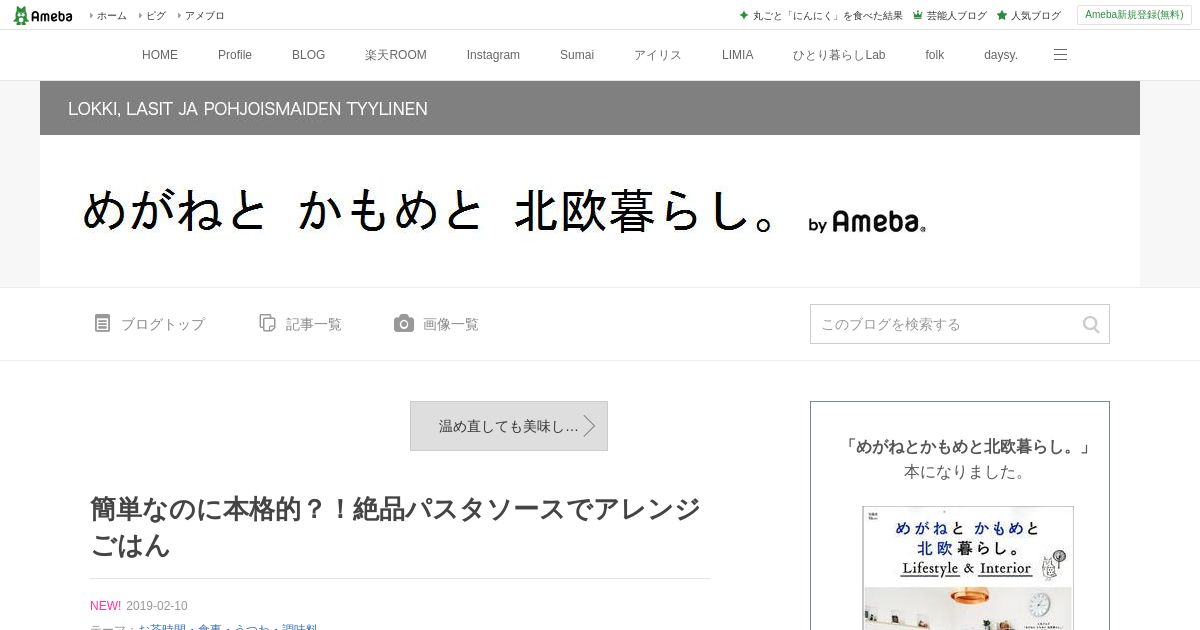
Task: Click the 記事一覧 copy-page icon
Action: [x=267, y=323]
